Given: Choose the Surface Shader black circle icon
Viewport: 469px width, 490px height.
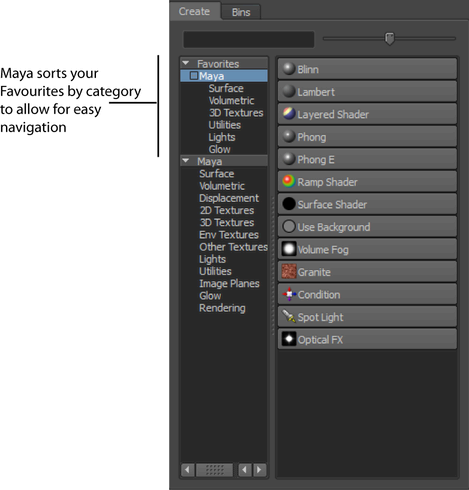Looking at the screenshot, I should pyautogui.click(x=289, y=204).
